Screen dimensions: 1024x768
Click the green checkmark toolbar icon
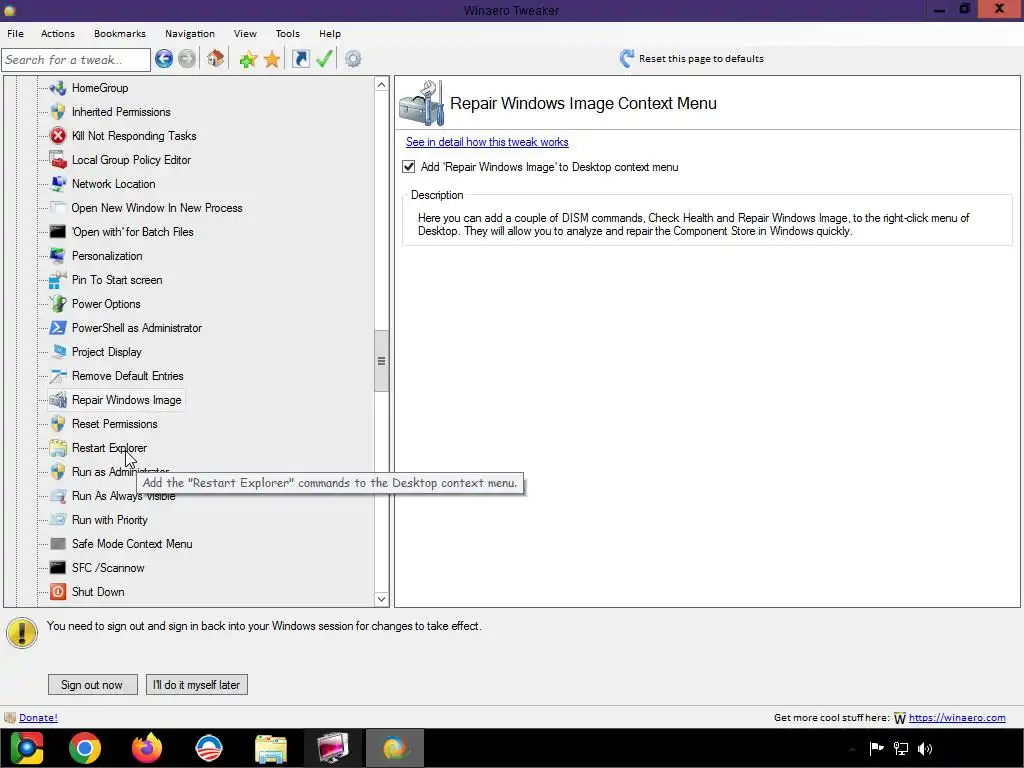click(x=325, y=59)
